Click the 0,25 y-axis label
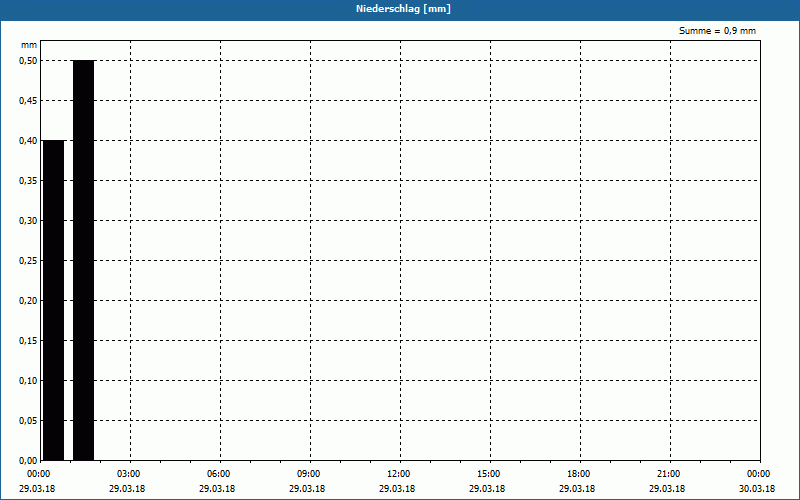Image resolution: width=800 pixels, height=500 pixels. [x=28, y=261]
